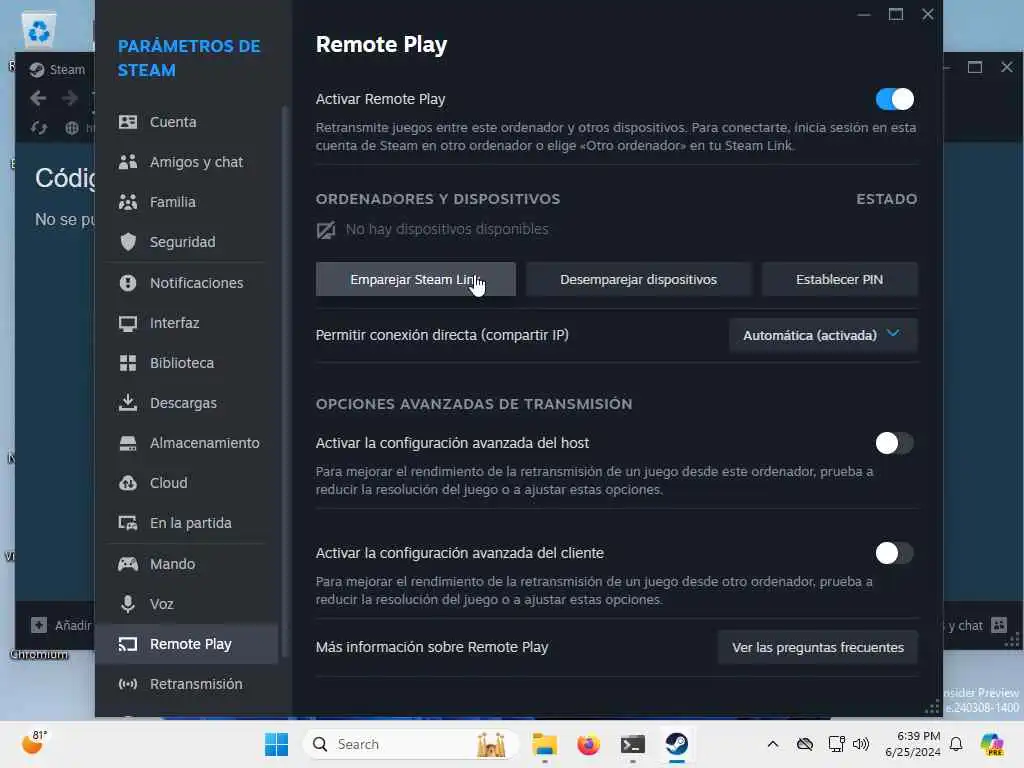Click the Retransmisión broadcast icon
Image resolution: width=1024 pixels, height=768 pixels.
point(128,684)
